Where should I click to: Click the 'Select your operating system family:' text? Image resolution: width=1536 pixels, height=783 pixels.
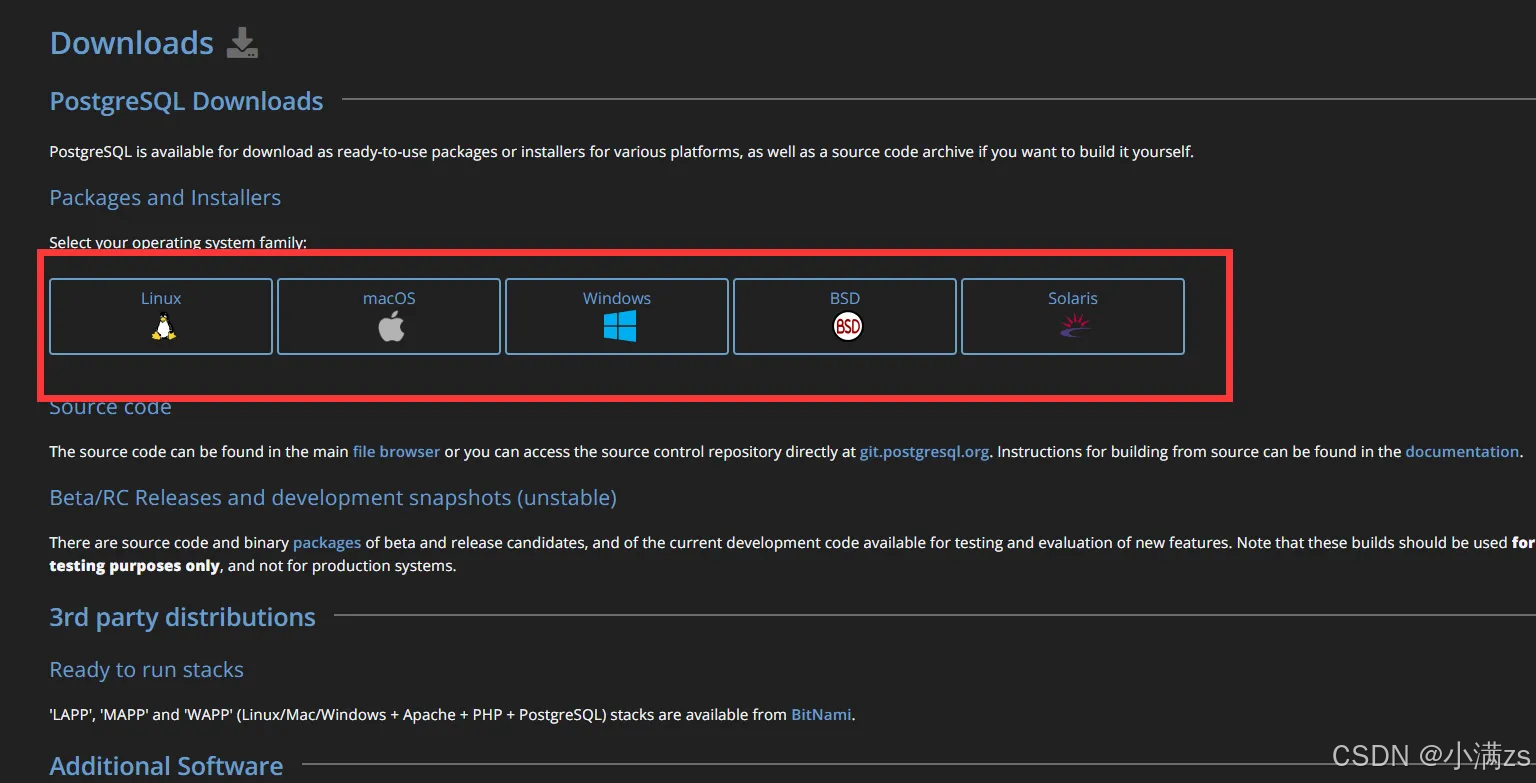178,243
